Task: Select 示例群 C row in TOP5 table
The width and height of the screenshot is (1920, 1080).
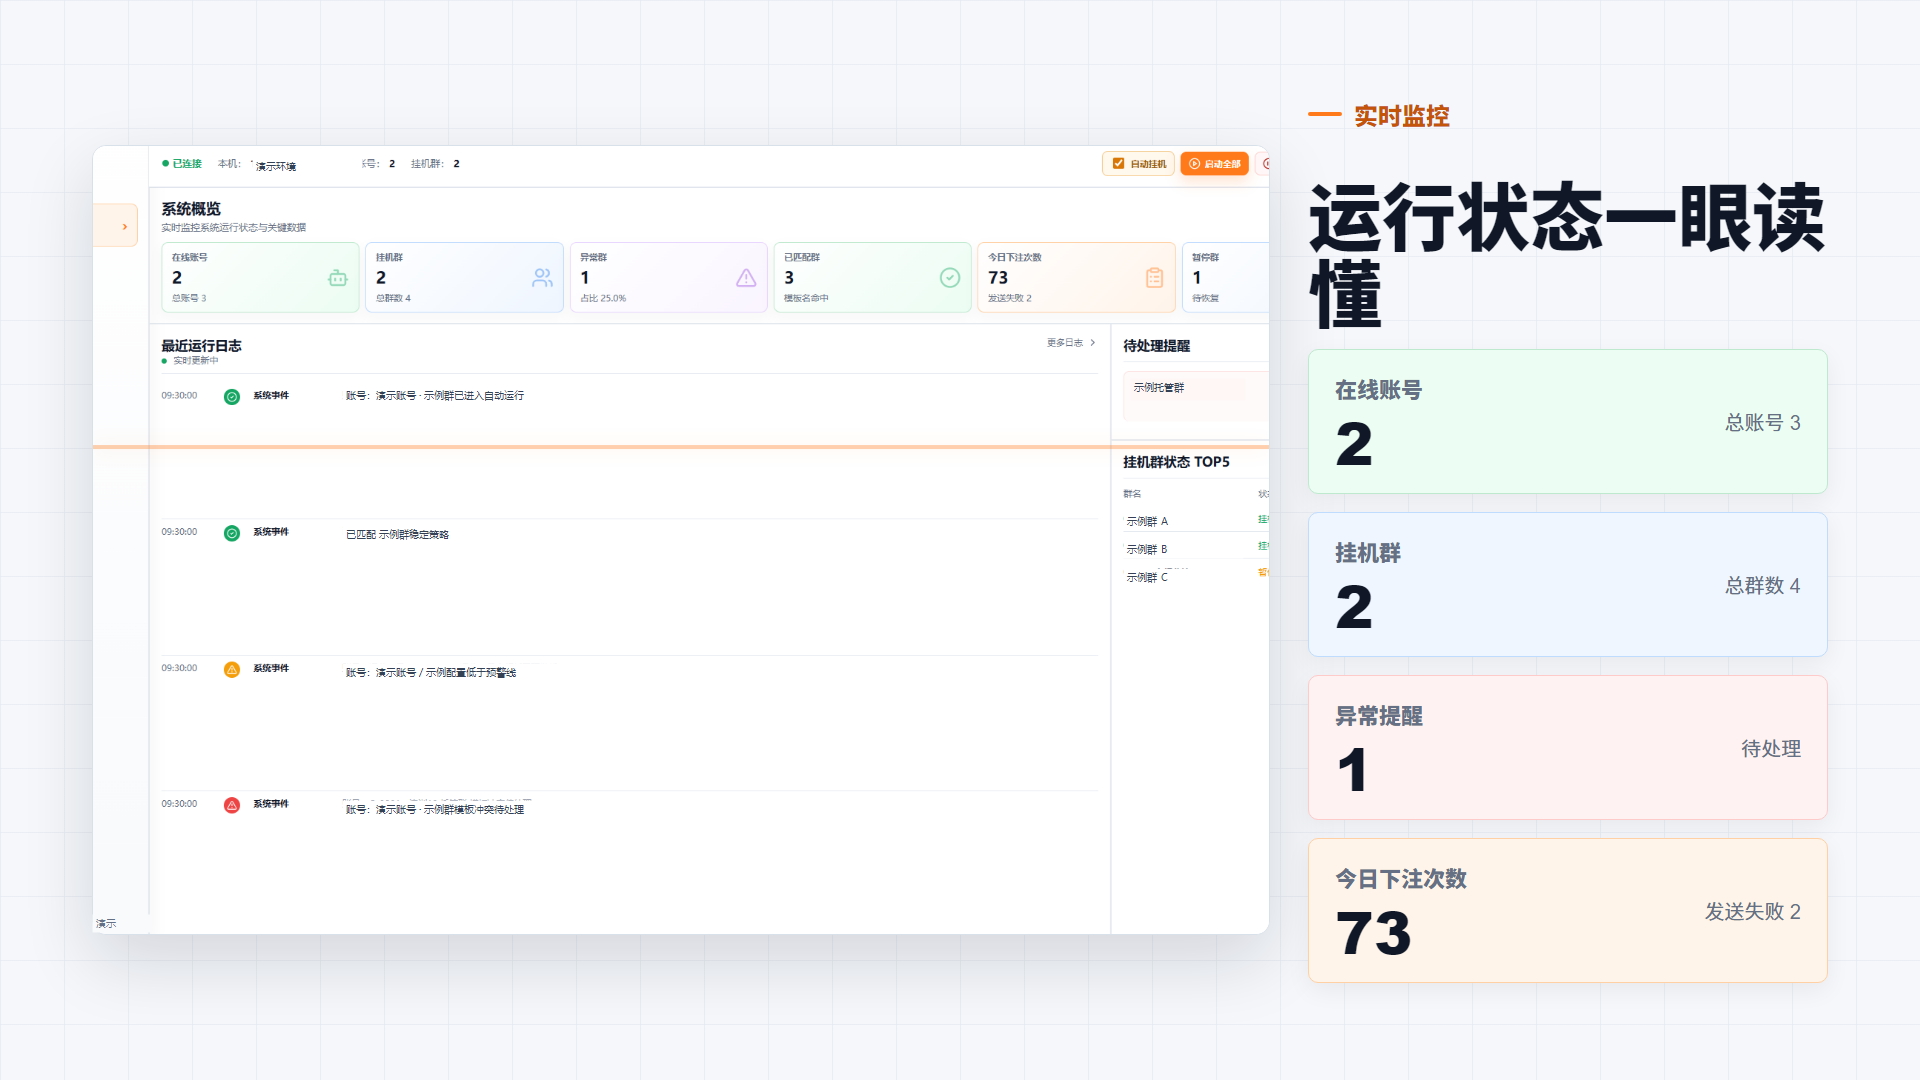Action: 1196,577
